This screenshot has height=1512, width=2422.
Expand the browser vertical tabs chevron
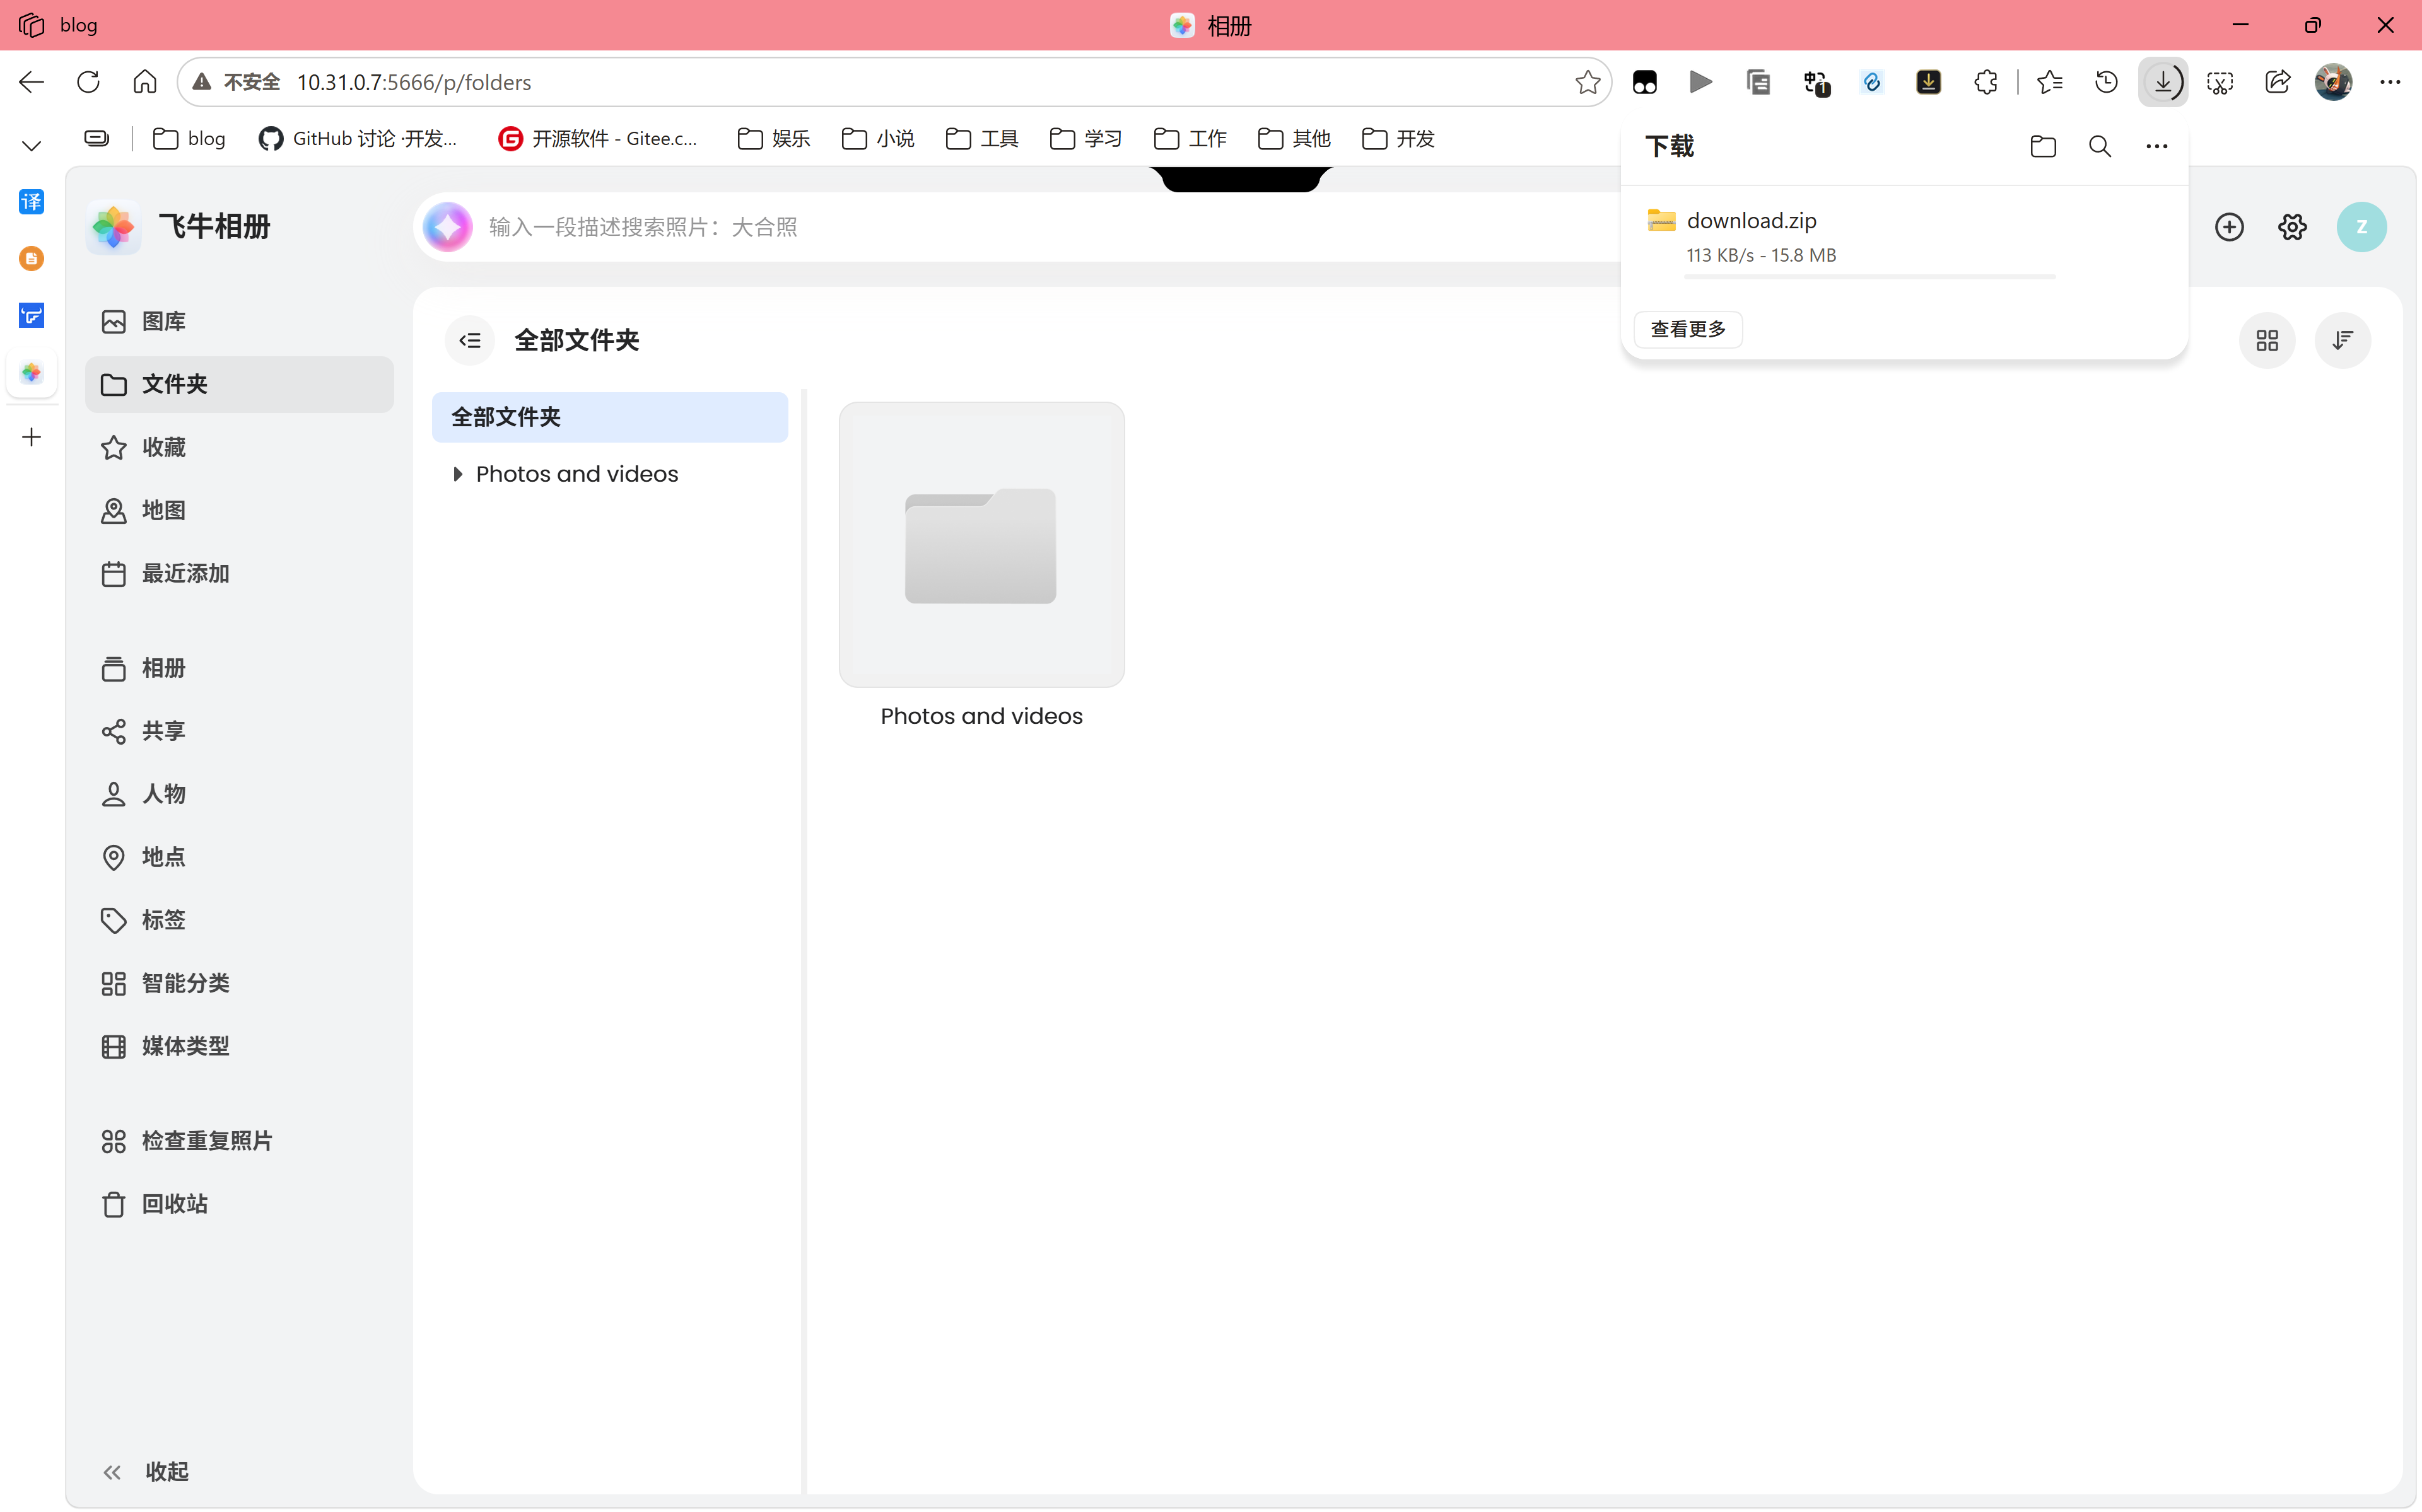(31, 146)
